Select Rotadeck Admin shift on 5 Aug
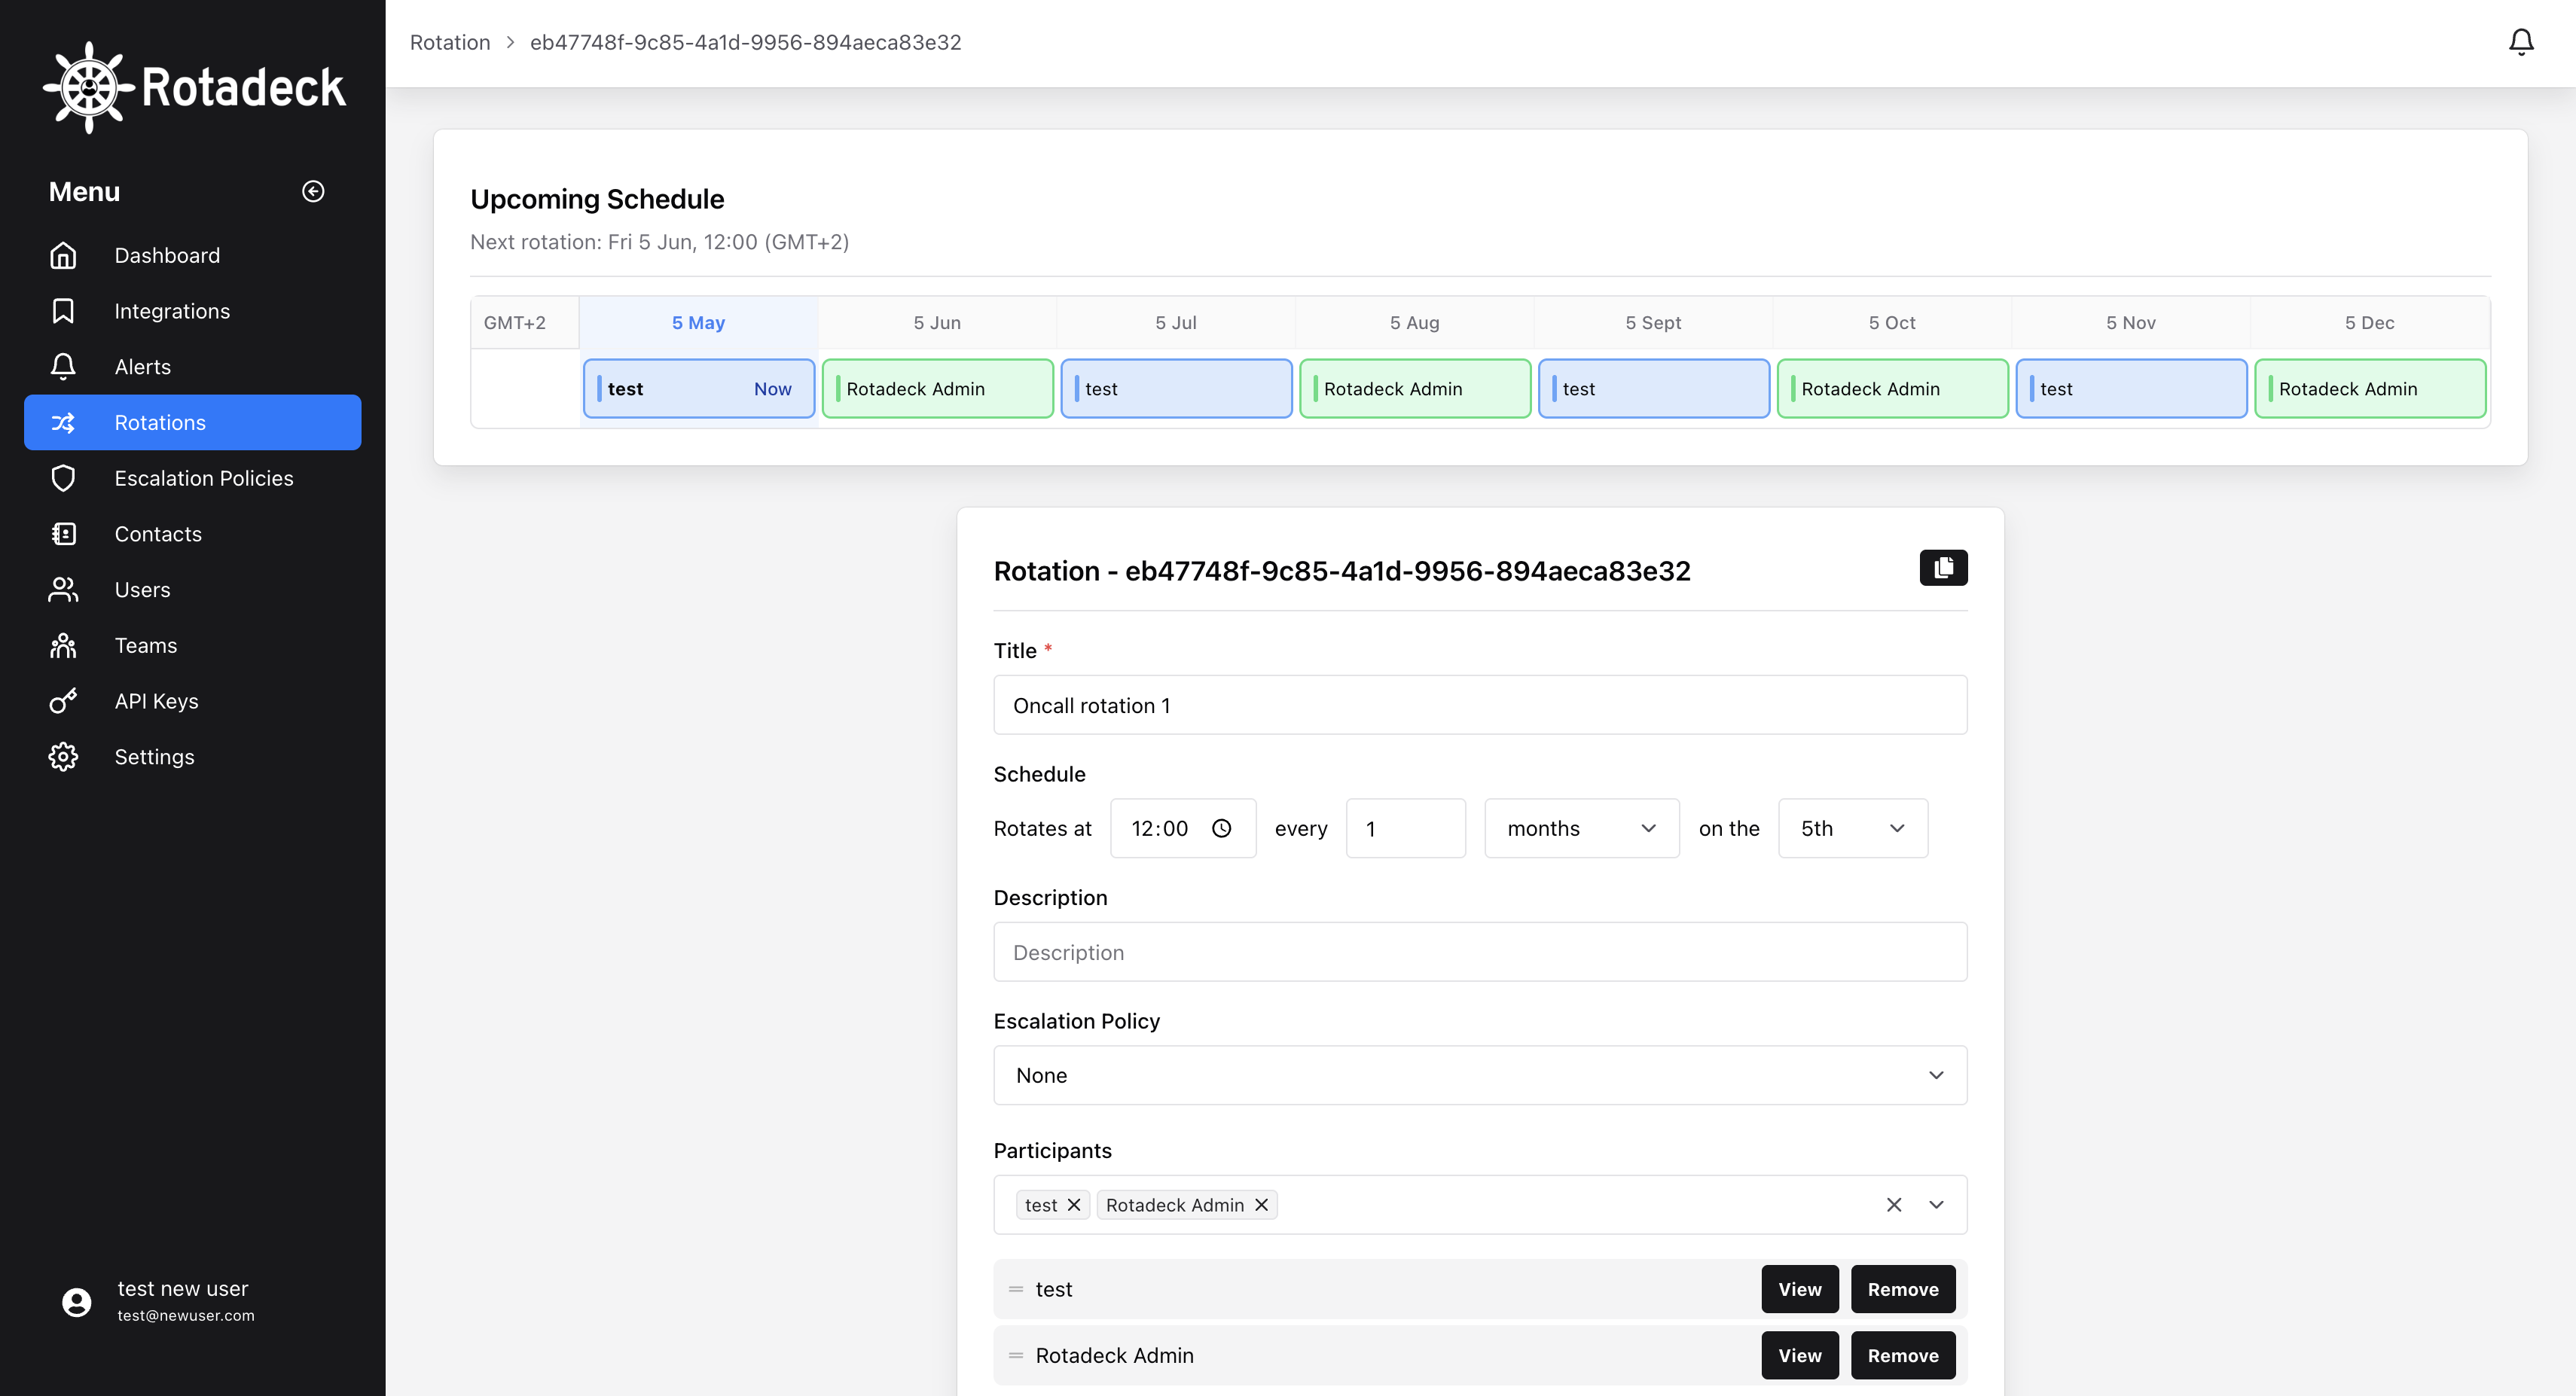The height and width of the screenshot is (1396, 2576). 1415,389
